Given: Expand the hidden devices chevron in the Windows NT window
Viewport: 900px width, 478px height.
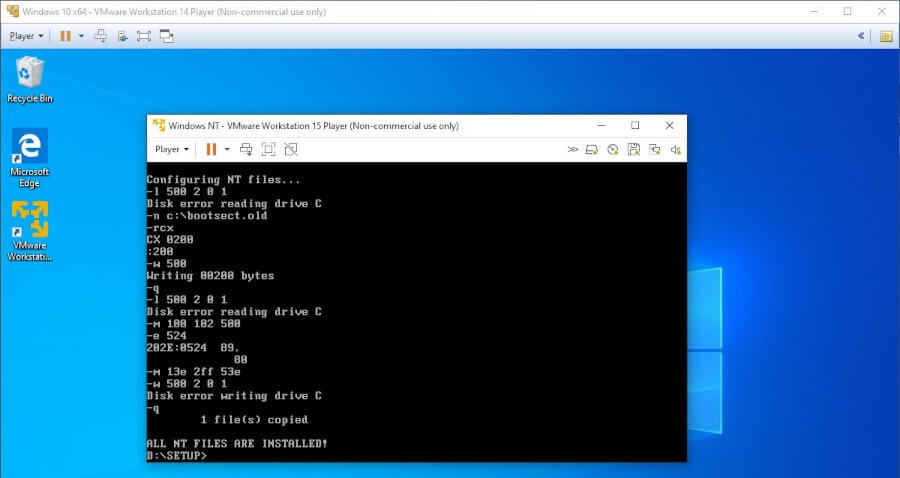Looking at the screenshot, I should coord(572,149).
